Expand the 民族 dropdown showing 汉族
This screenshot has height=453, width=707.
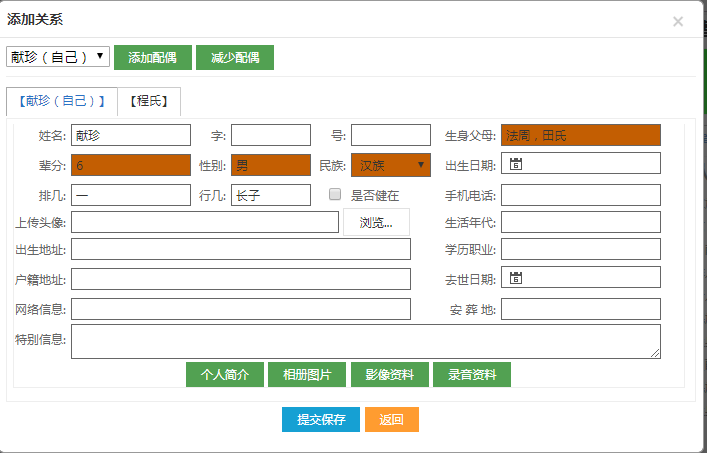point(390,165)
